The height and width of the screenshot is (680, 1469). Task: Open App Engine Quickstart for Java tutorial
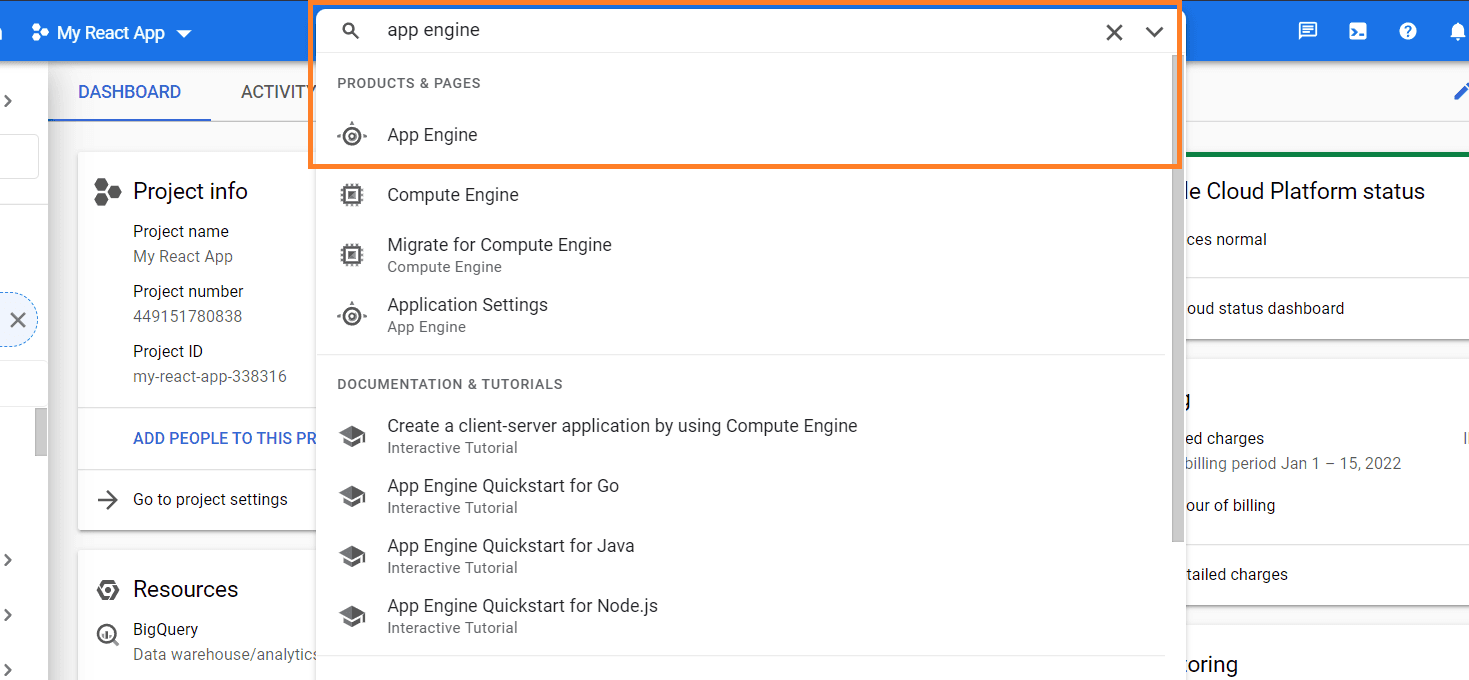[741, 556]
